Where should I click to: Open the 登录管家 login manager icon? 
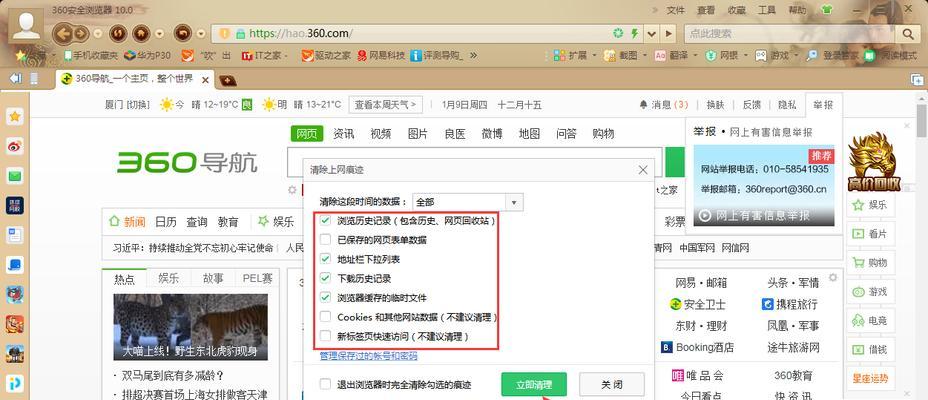(x=813, y=55)
